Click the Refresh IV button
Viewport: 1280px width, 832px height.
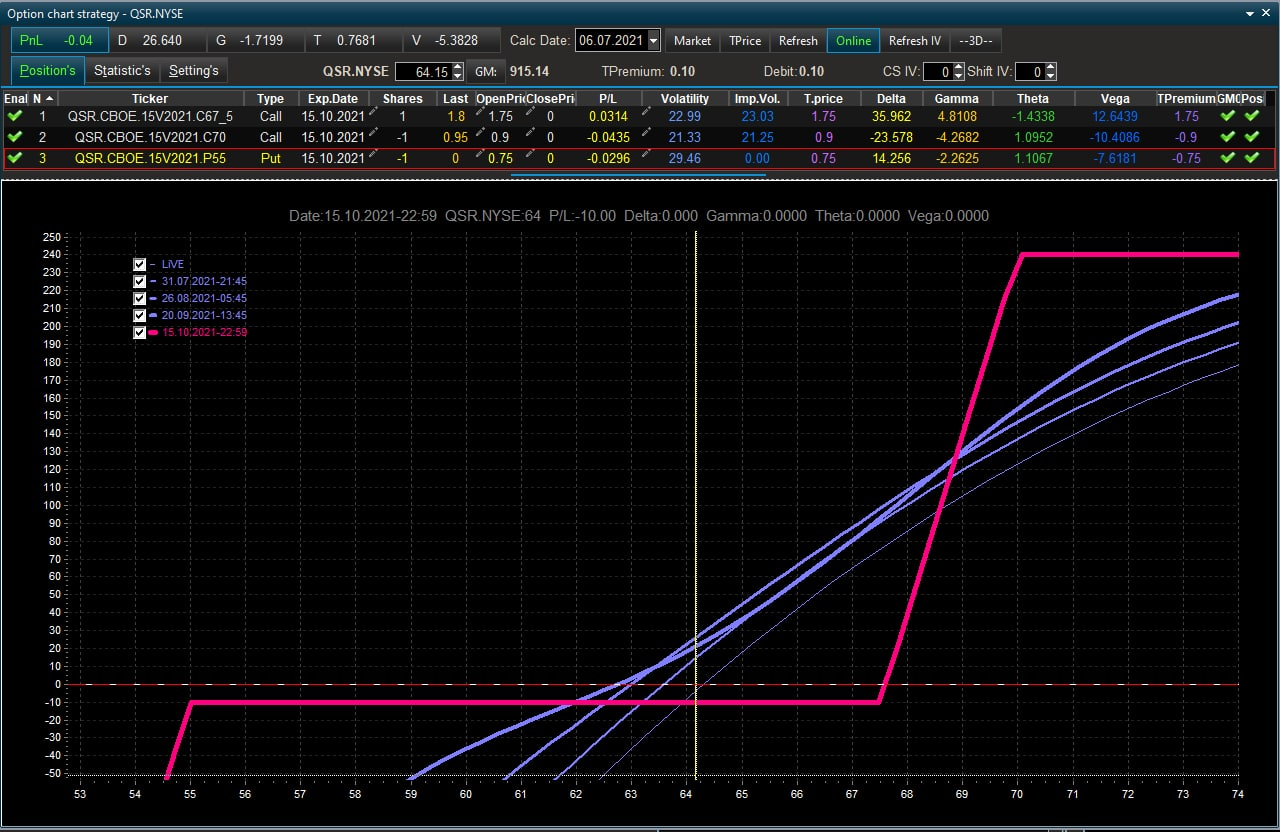pos(915,41)
